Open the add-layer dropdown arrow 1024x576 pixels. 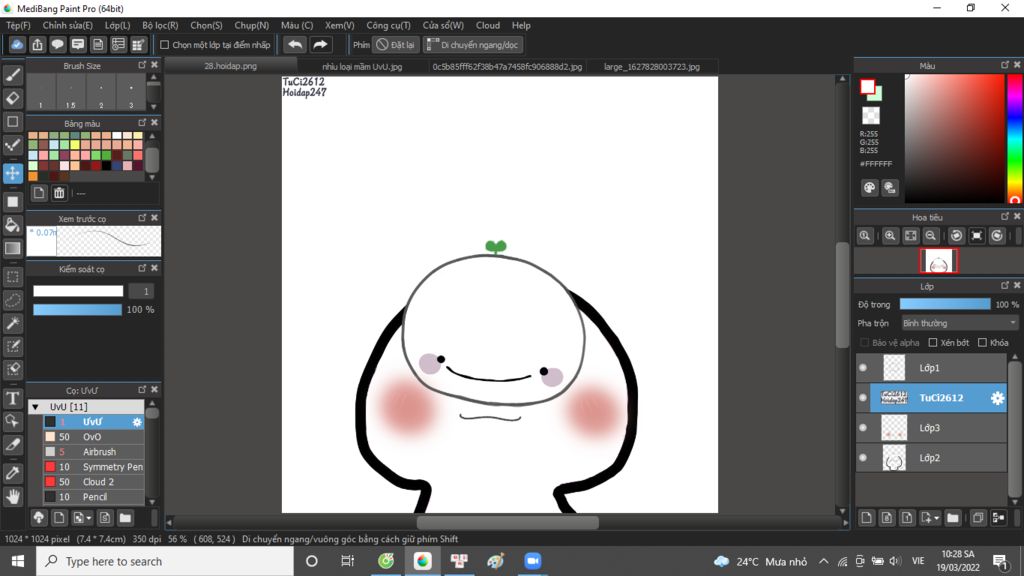pos(936,518)
